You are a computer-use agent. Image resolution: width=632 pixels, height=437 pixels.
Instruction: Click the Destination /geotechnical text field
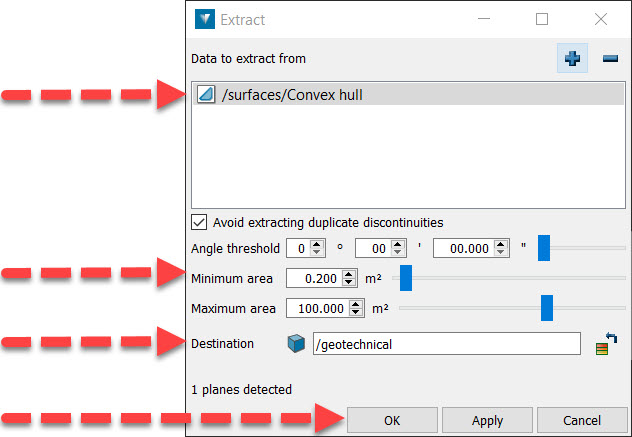(x=447, y=344)
